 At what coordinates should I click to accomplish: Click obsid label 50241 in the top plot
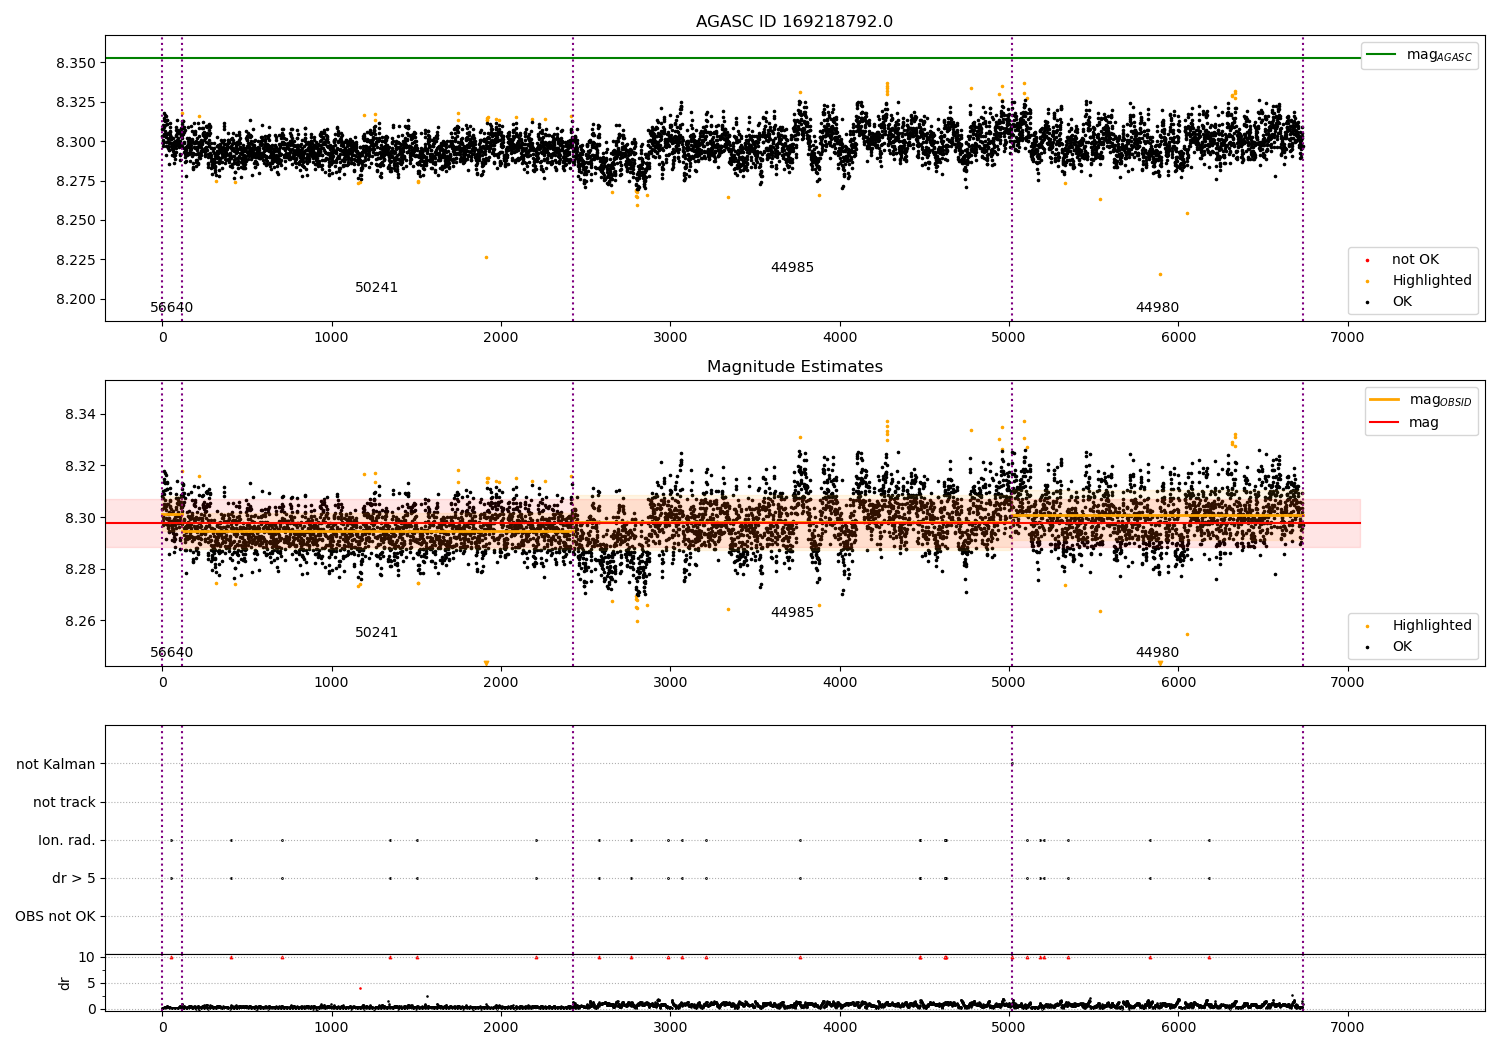pyautogui.click(x=377, y=288)
